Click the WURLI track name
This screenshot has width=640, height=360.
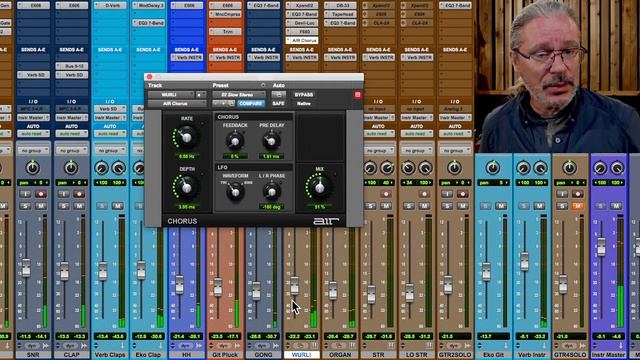(302, 355)
